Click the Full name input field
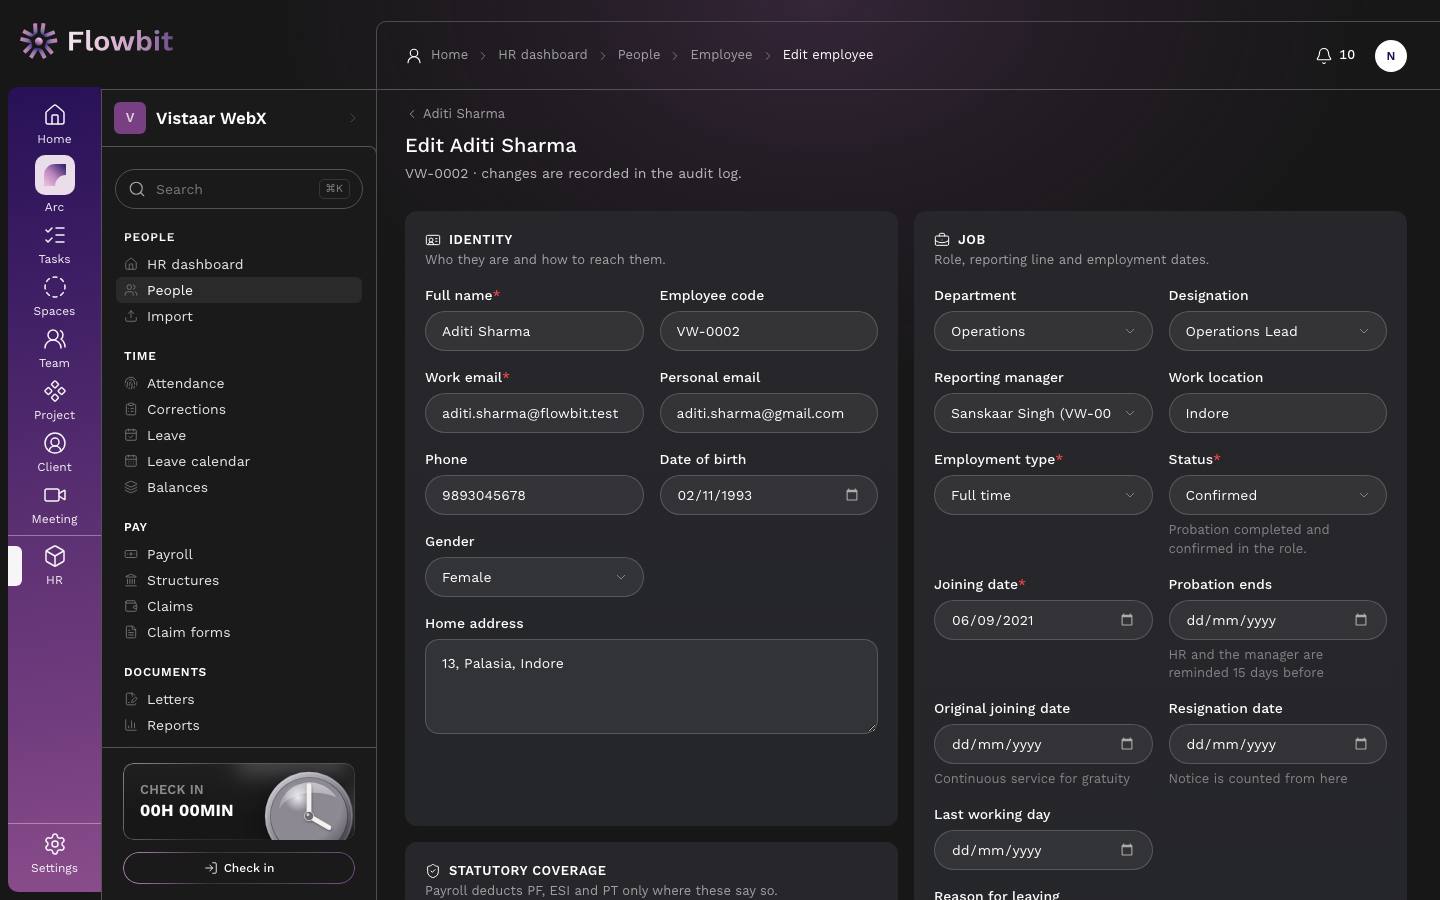Screen dimensions: 1440x900 (534, 331)
